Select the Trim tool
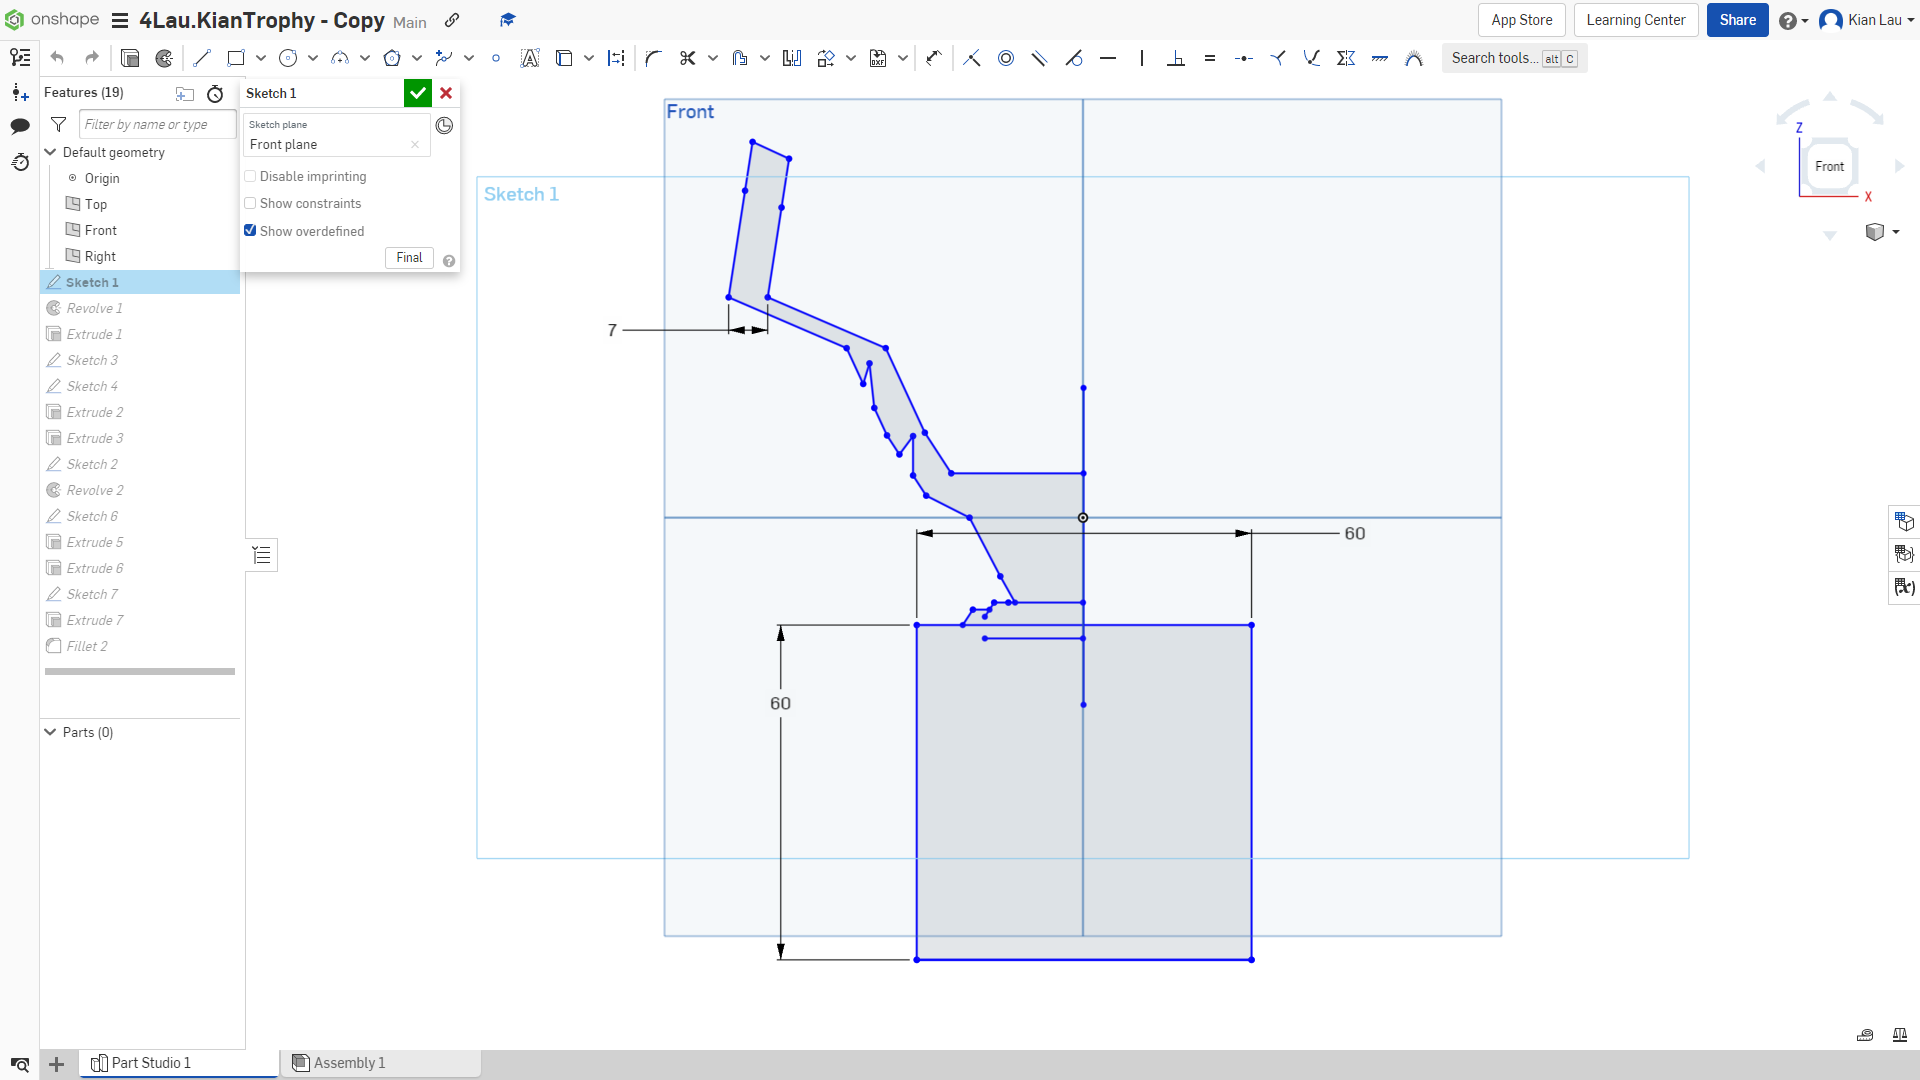Screen dimensions: 1920x1080 click(687, 58)
